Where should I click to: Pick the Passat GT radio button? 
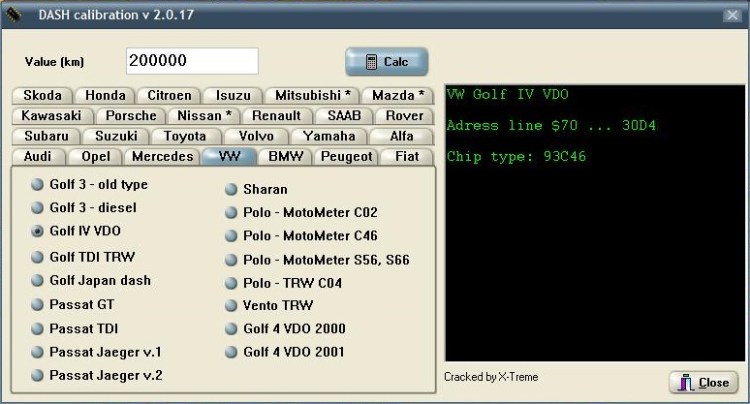pyautogui.click(x=38, y=304)
